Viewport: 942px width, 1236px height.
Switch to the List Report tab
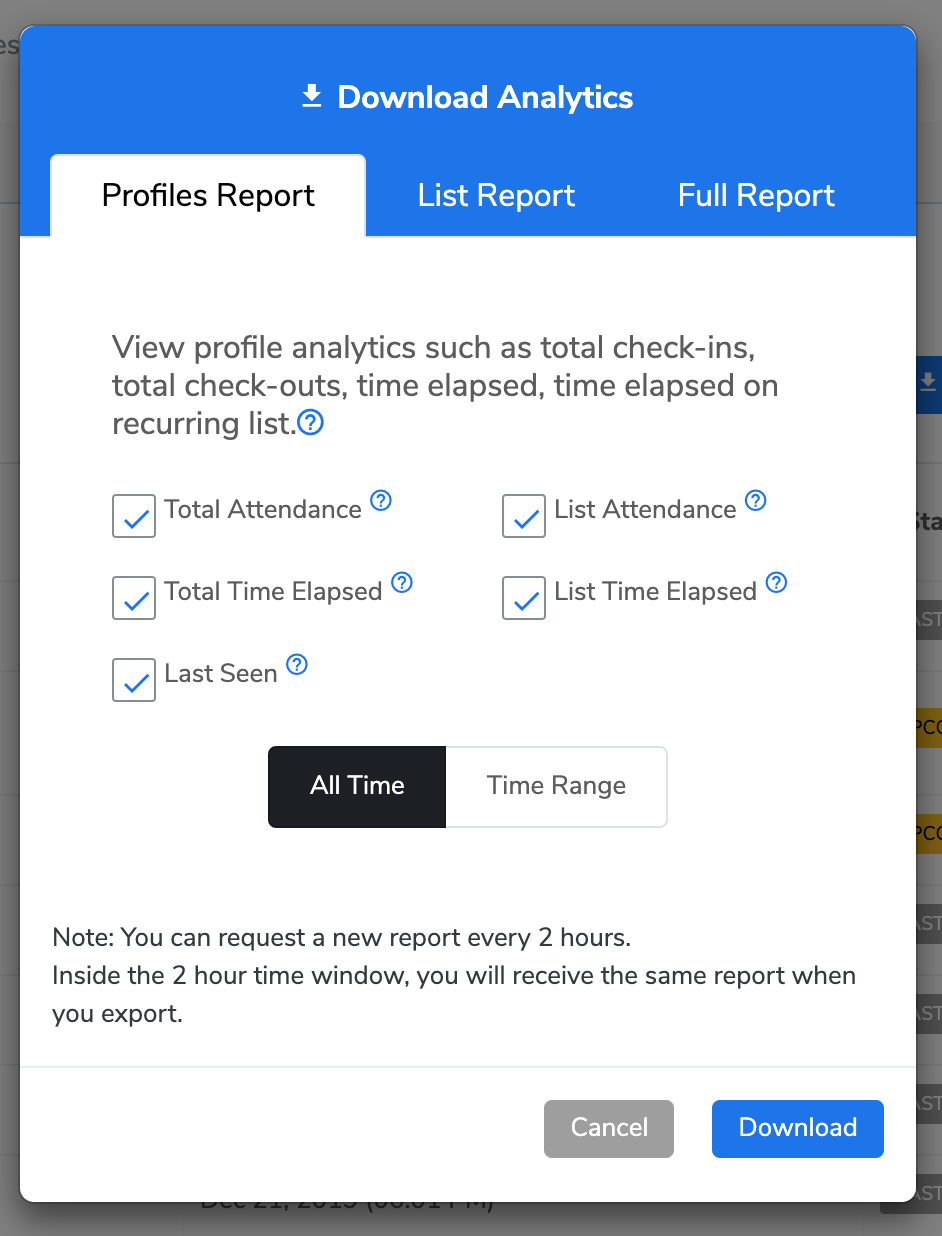pos(496,195)
